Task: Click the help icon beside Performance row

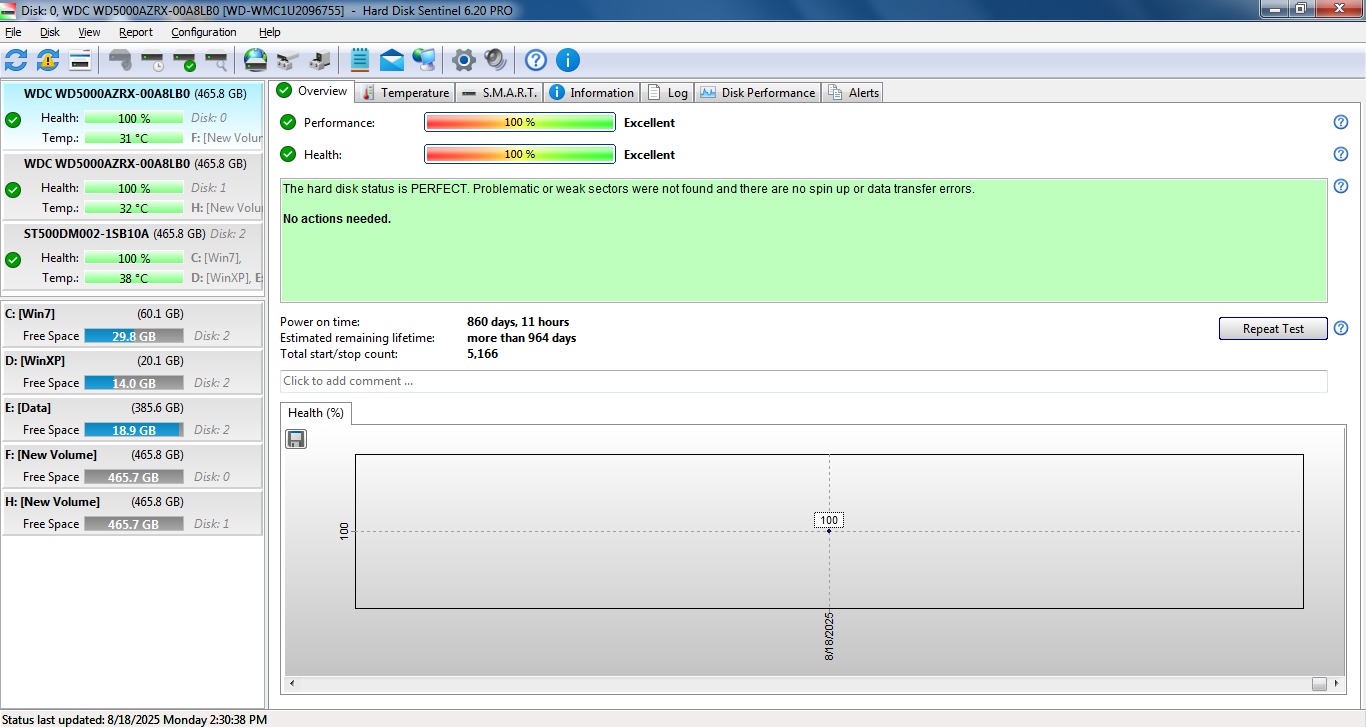Action: click(1341, 122)
